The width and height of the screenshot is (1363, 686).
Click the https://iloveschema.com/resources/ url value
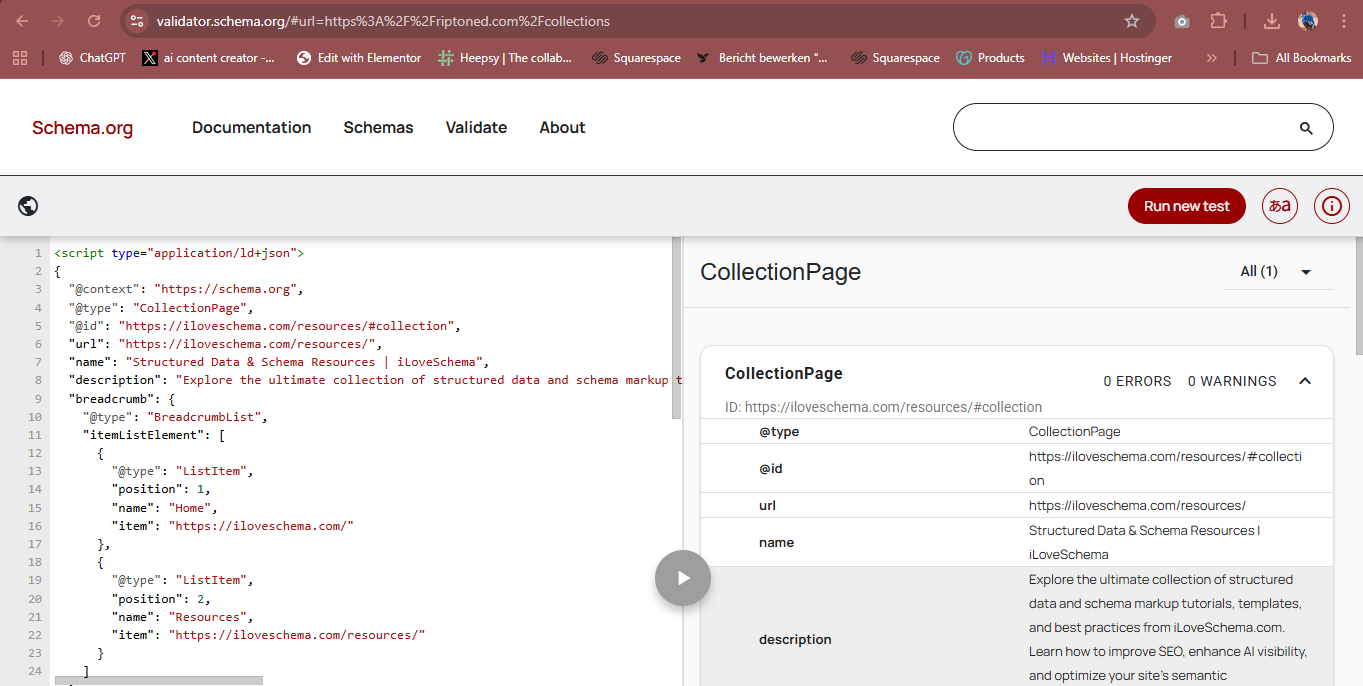click(1137, 505)
